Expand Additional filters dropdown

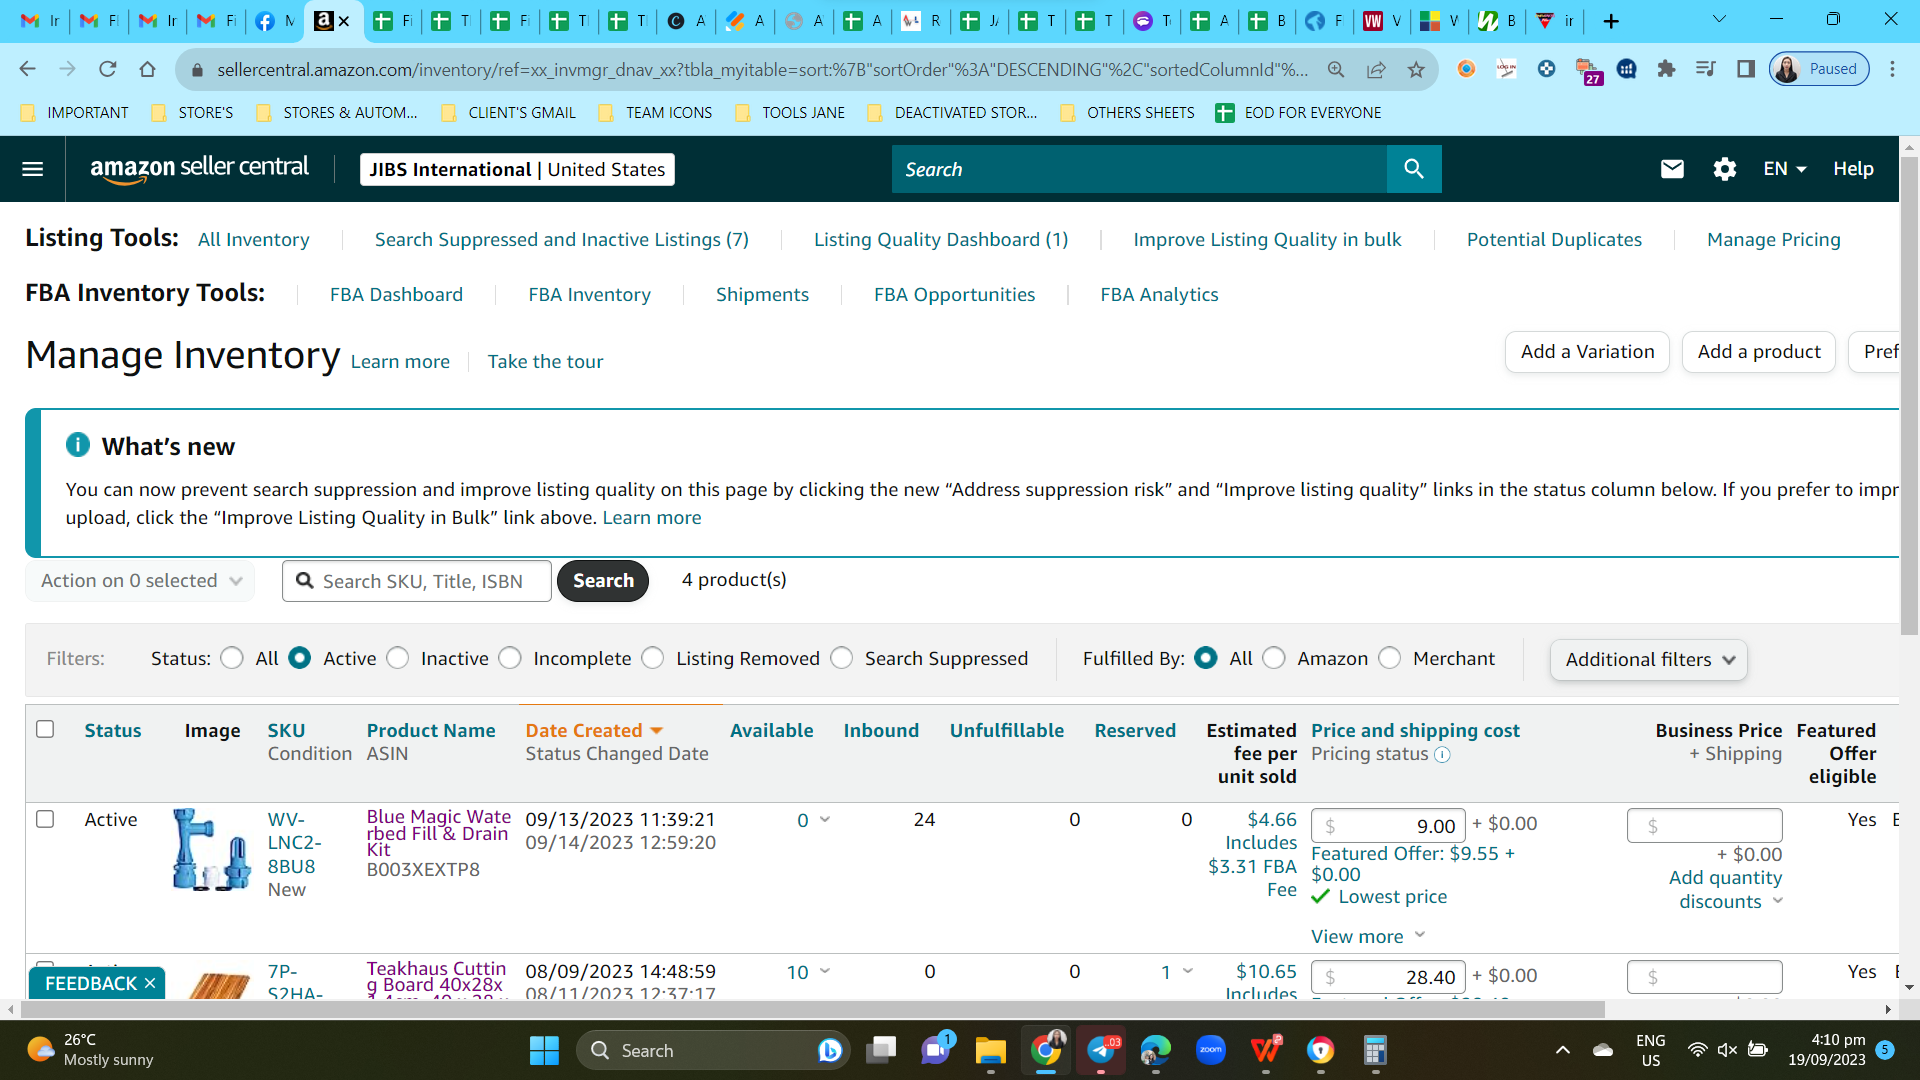click(x=1648, y=660)
